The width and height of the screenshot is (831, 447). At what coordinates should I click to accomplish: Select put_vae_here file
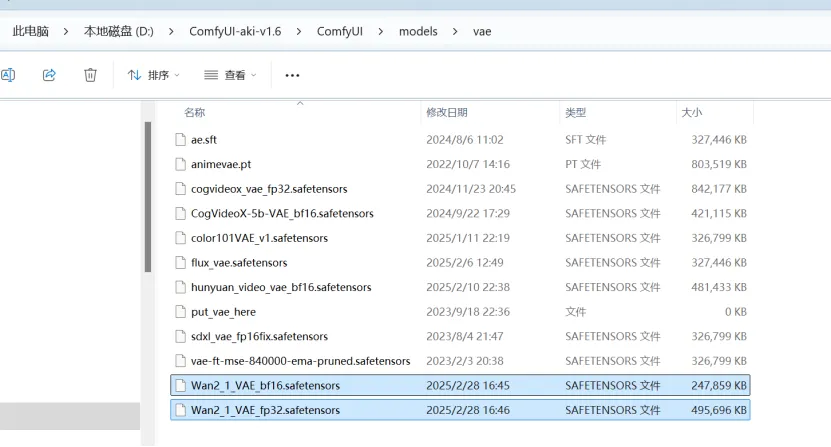460,312
